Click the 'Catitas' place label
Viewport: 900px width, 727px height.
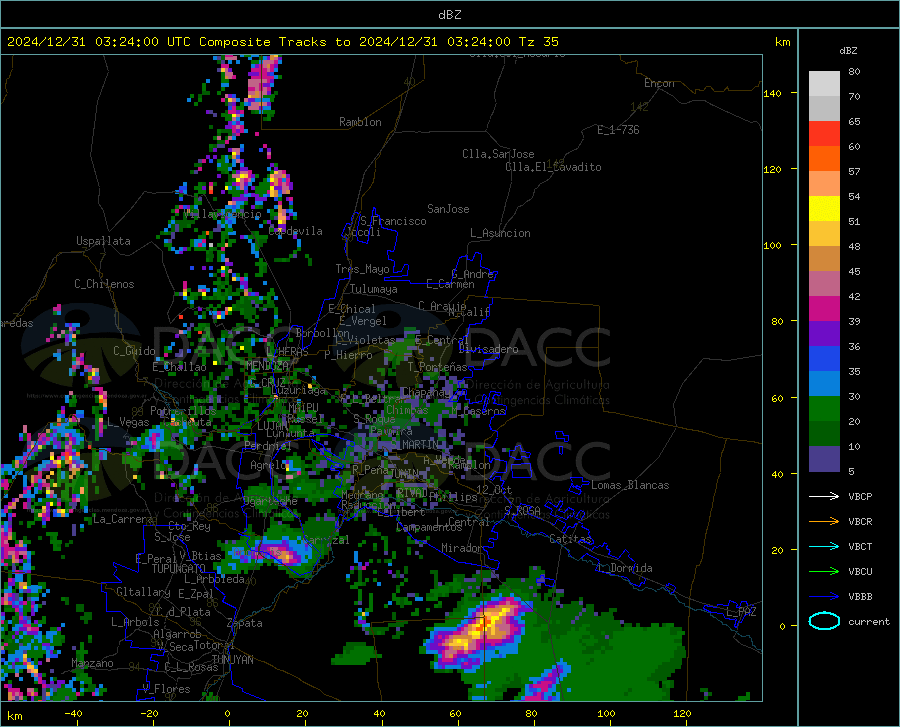tap(571, 539)
